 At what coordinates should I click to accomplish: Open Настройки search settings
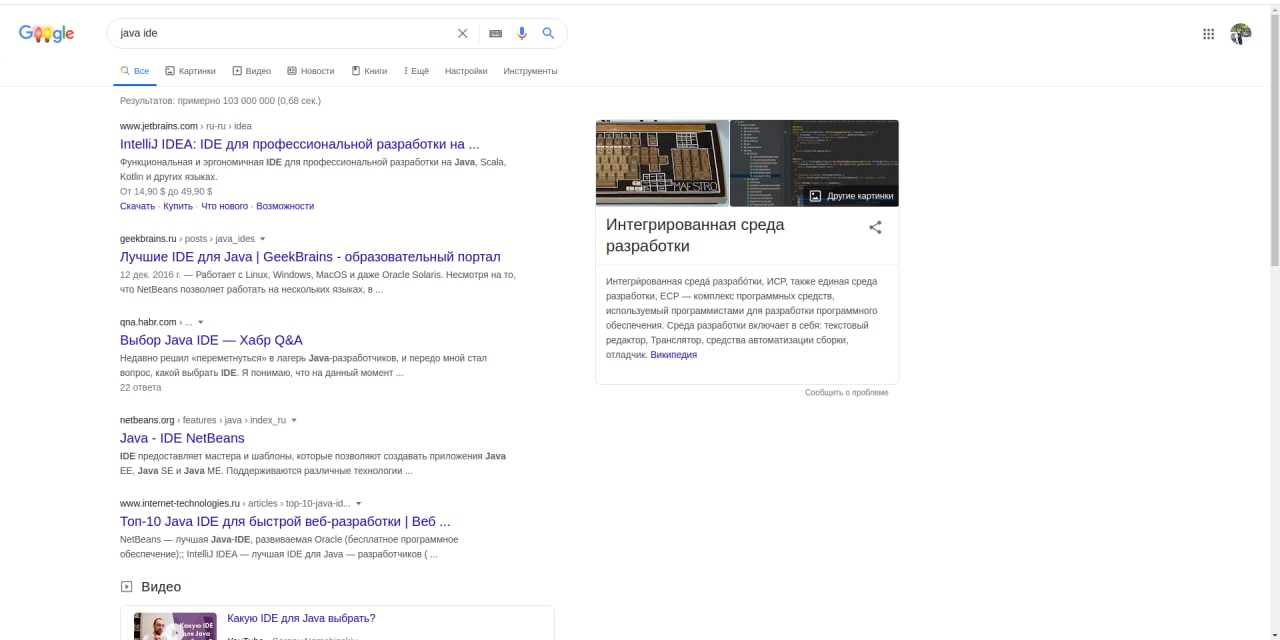466,71
